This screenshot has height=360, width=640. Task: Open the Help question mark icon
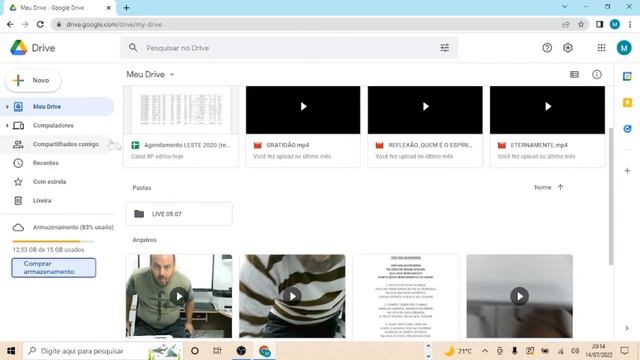[547, 48]
